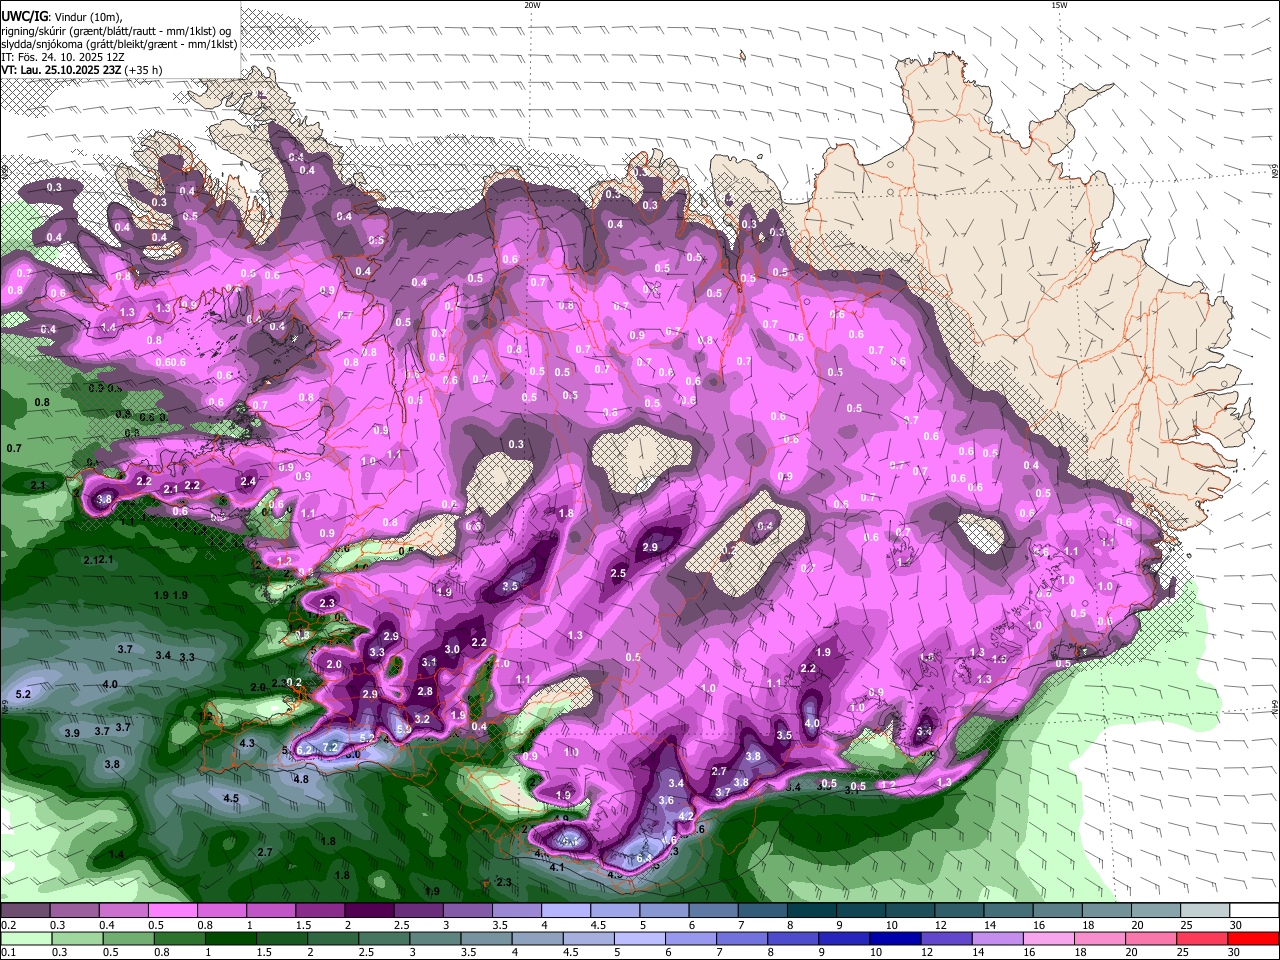Click the 4.3 precipitation value on the map
1280x960 pixels.
(x=247, y=743)
